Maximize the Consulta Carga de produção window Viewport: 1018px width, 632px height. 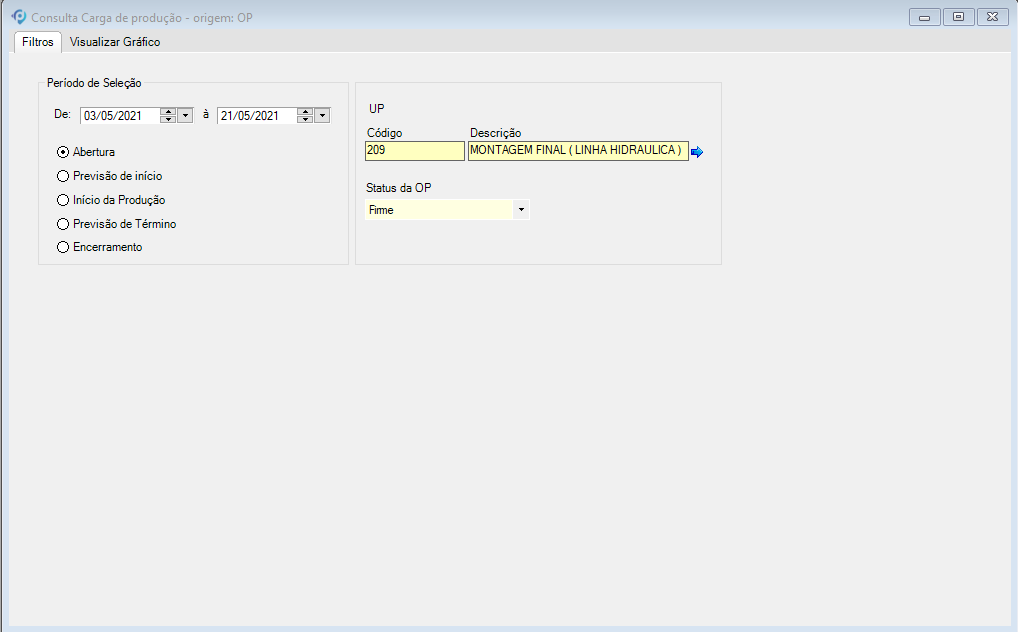coord(958,17)
